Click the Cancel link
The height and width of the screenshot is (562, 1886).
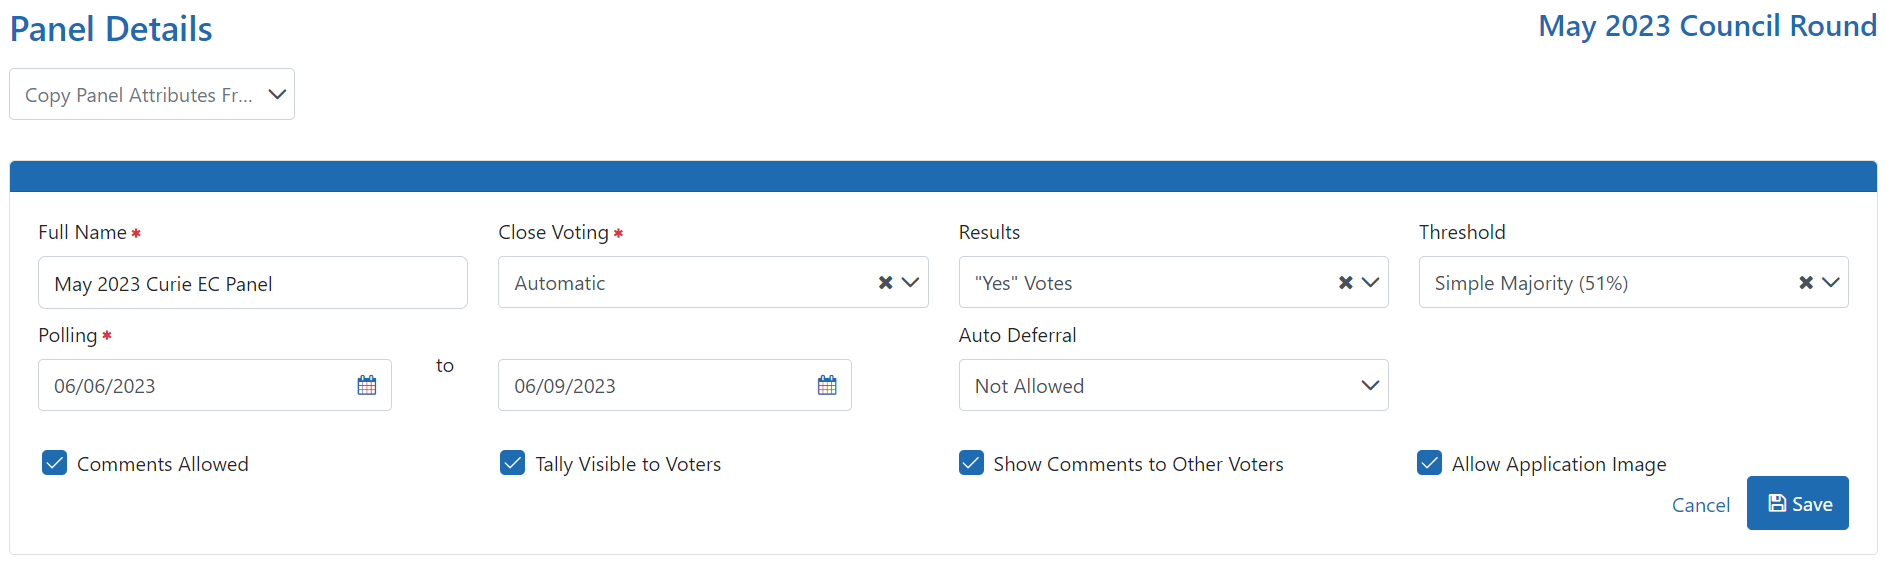tap(1700, 505)
